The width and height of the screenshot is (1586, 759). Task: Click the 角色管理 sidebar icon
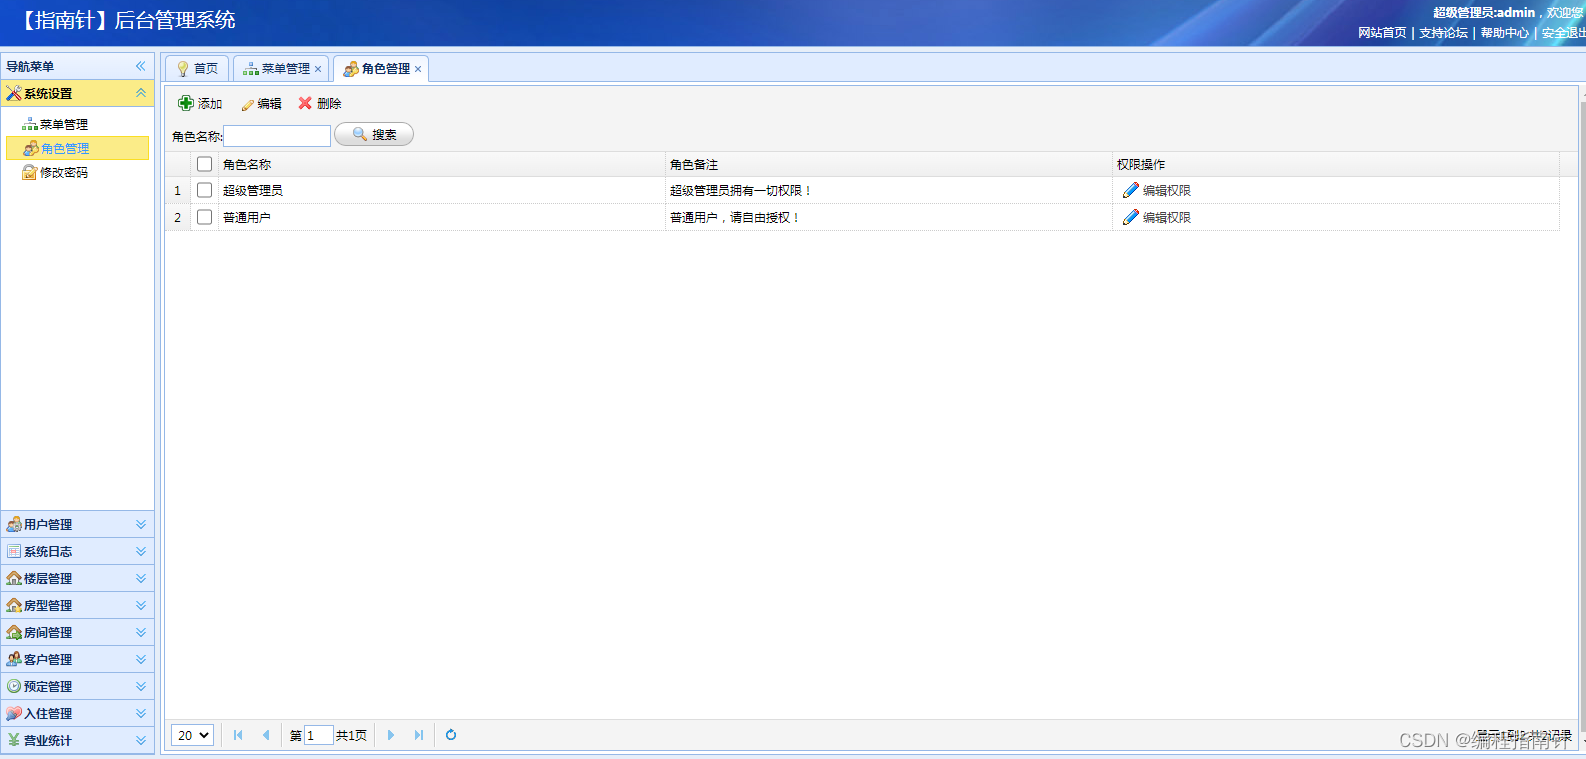[x=31, y=148]
